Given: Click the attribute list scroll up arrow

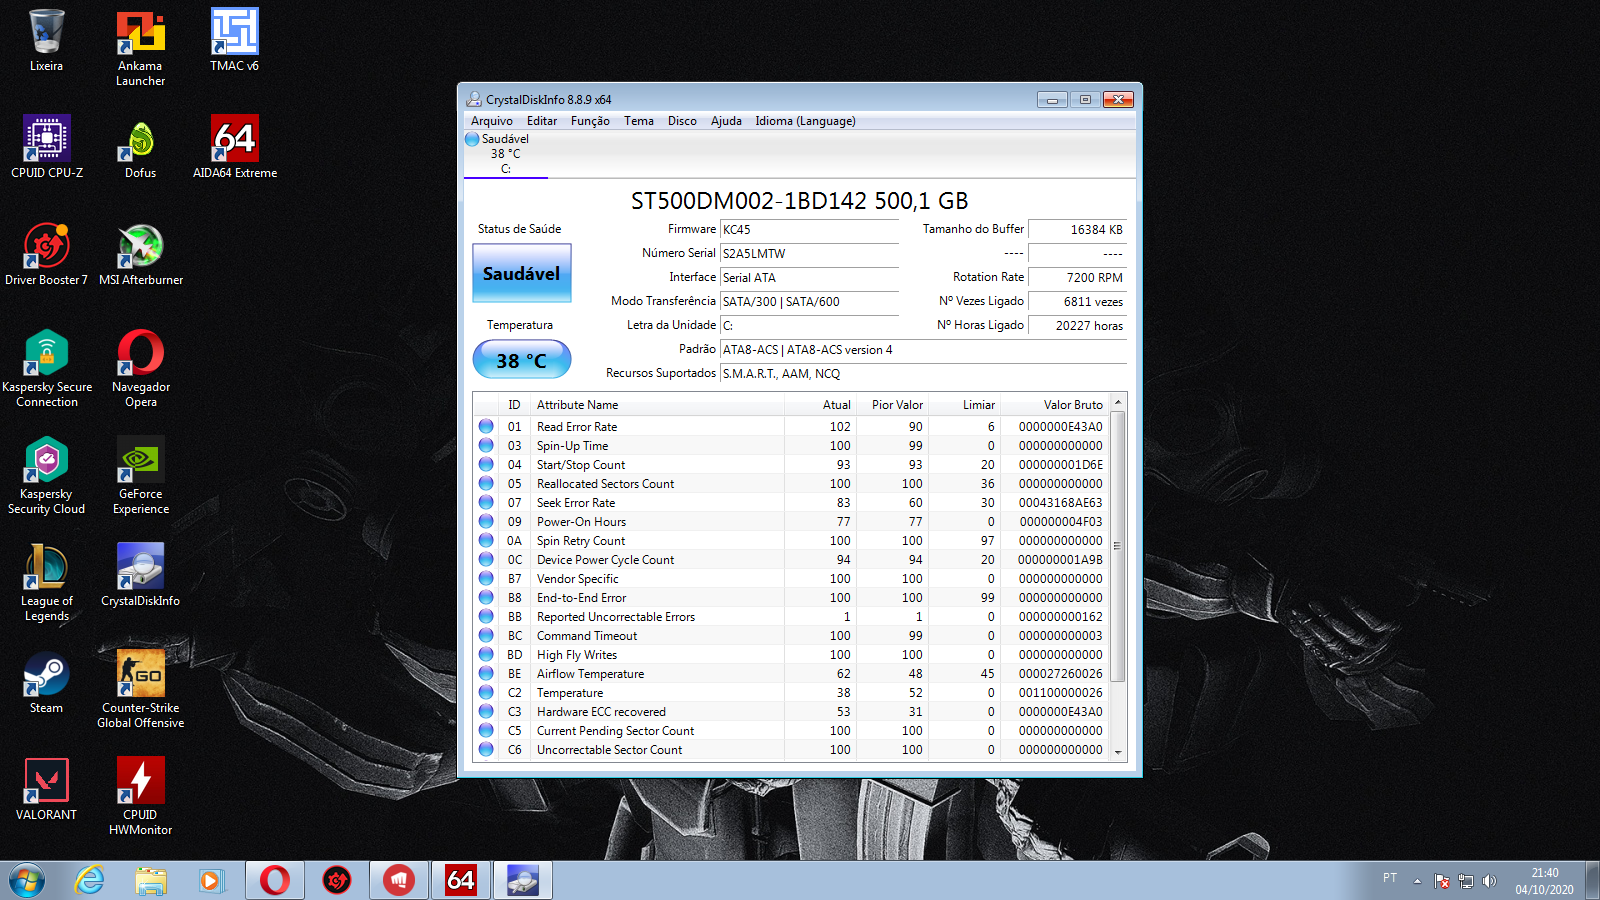Looking at the screenshot, I should click(1118, 402).
